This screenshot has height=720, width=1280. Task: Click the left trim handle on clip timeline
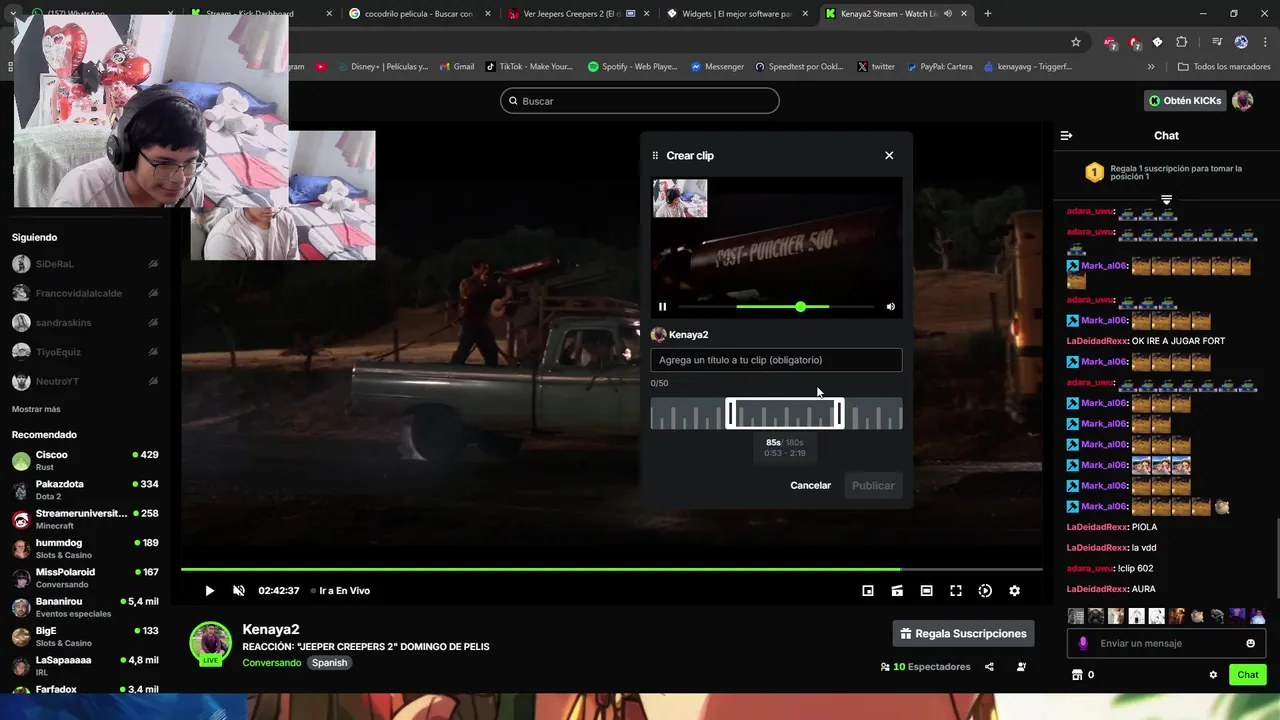(x=730, y=413)
